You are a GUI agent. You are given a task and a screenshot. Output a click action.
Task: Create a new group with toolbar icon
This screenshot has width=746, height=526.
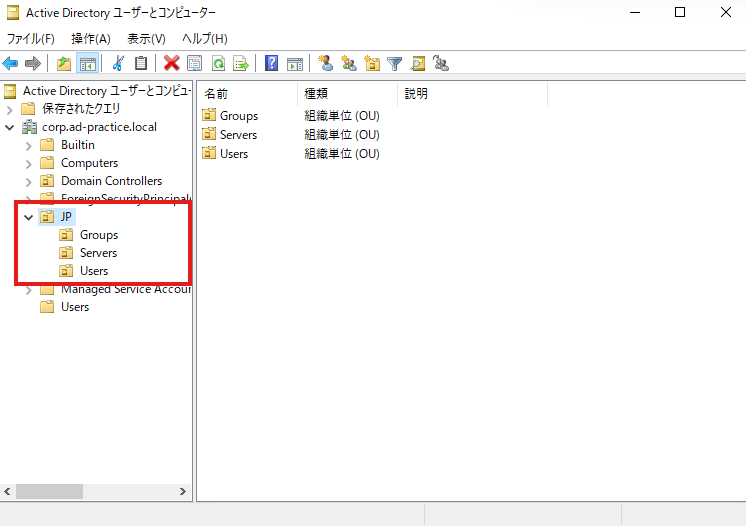tap(349, 63)
